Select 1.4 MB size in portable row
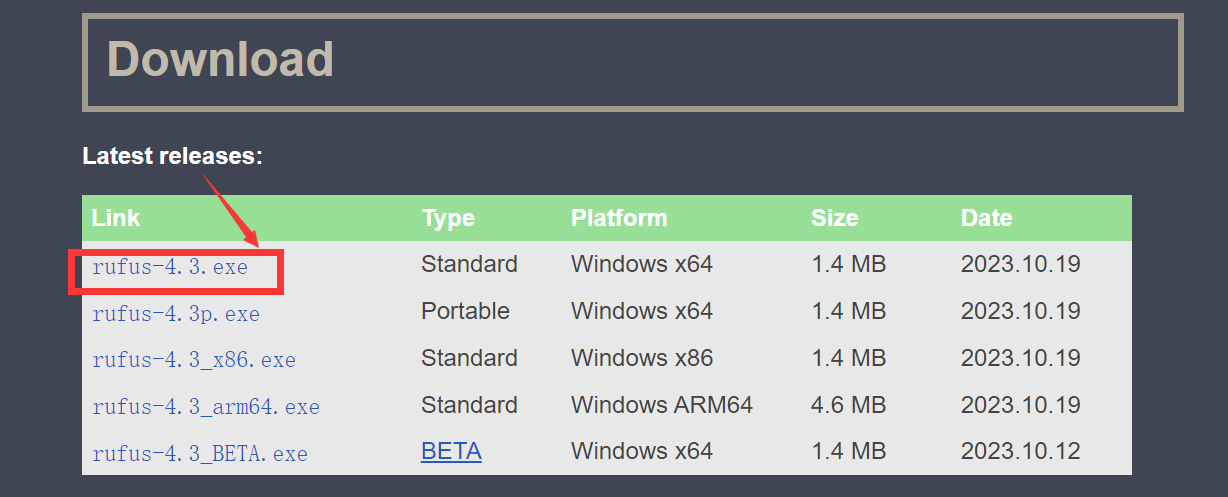This screenshot has height=497, width=1228. [x=849, y=311]
